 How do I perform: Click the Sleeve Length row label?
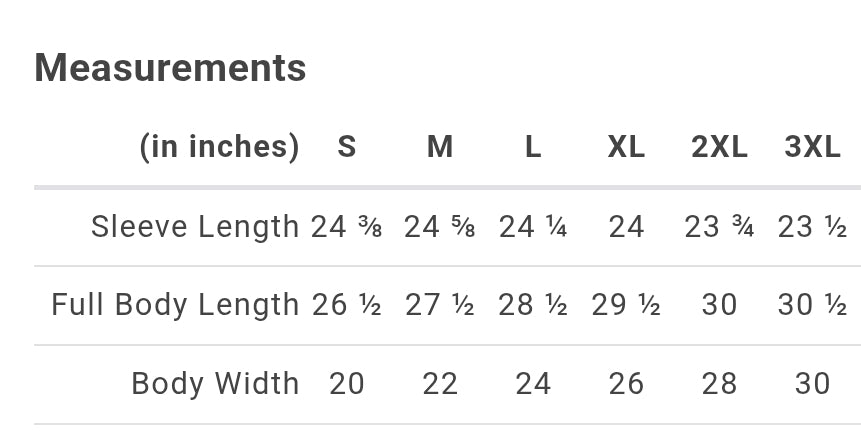click(x=195, y=227)
